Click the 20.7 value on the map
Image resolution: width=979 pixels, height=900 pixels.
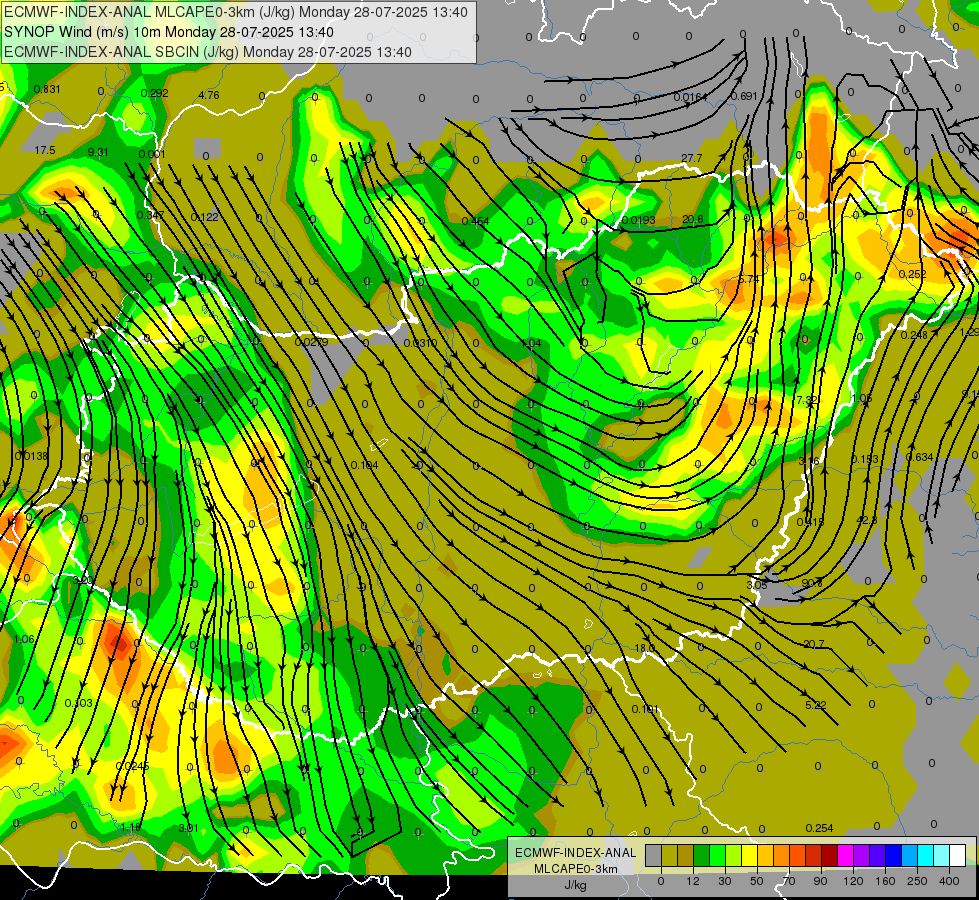point(814,645)
